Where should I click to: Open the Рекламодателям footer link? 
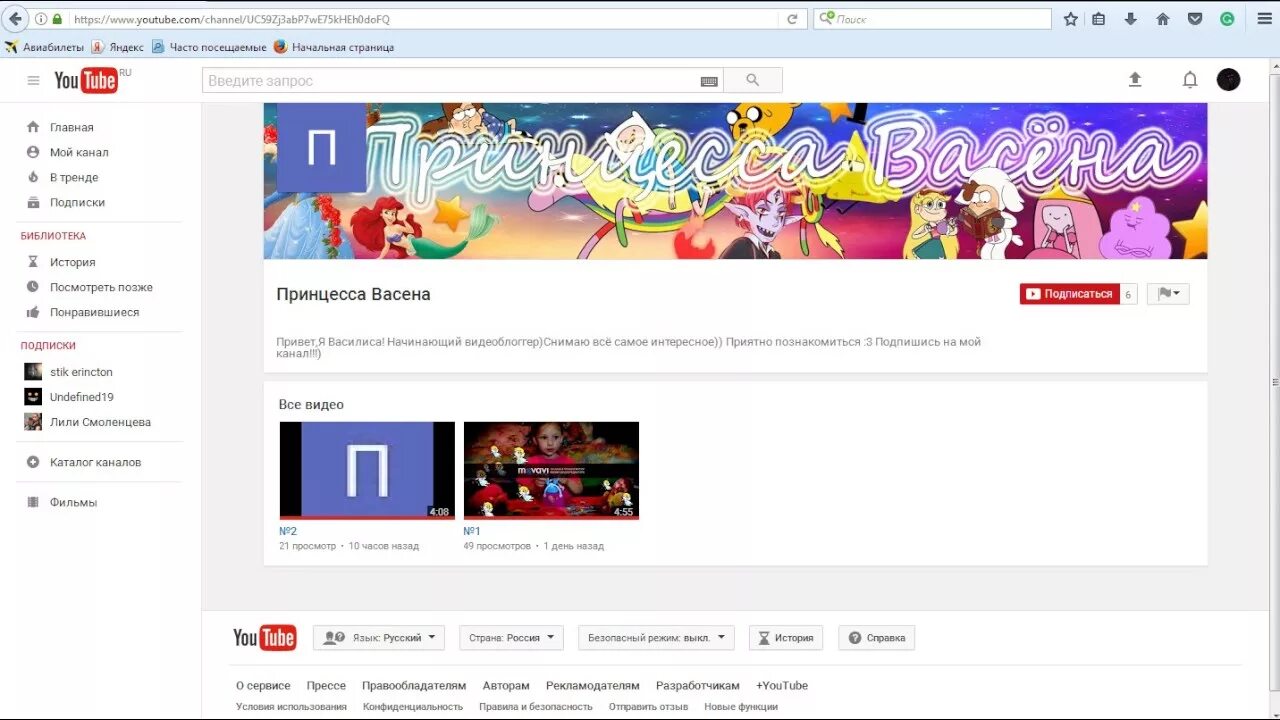pos(592,686)
